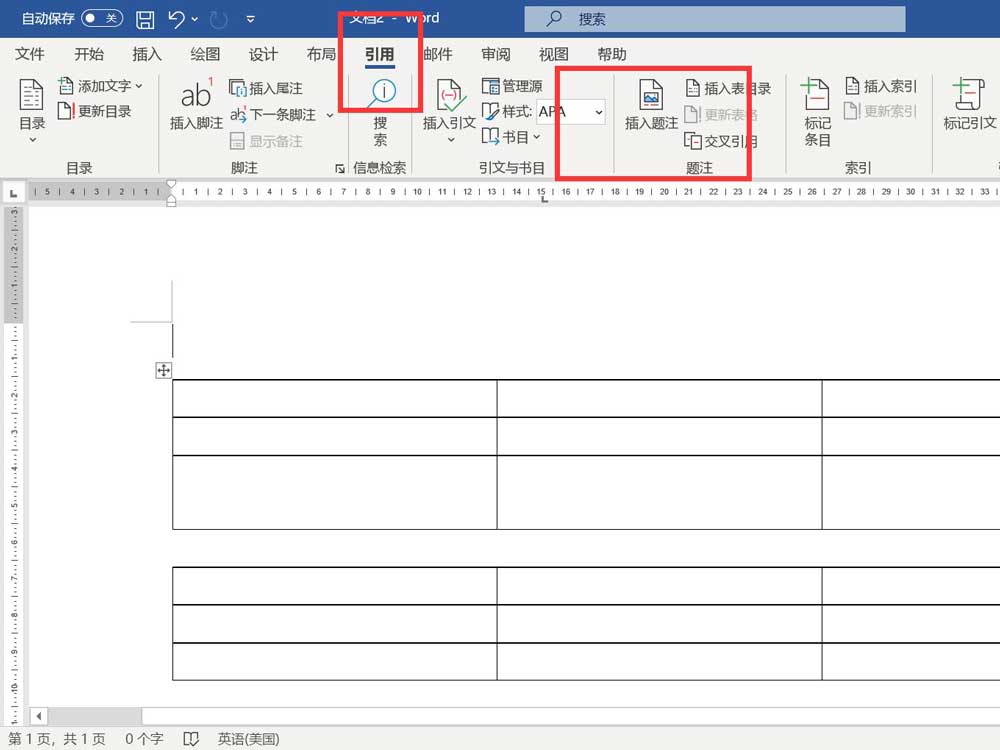Click the hanging indent marker on the ruler
The height and width of the screenshot is (750, 1000).
171,199
